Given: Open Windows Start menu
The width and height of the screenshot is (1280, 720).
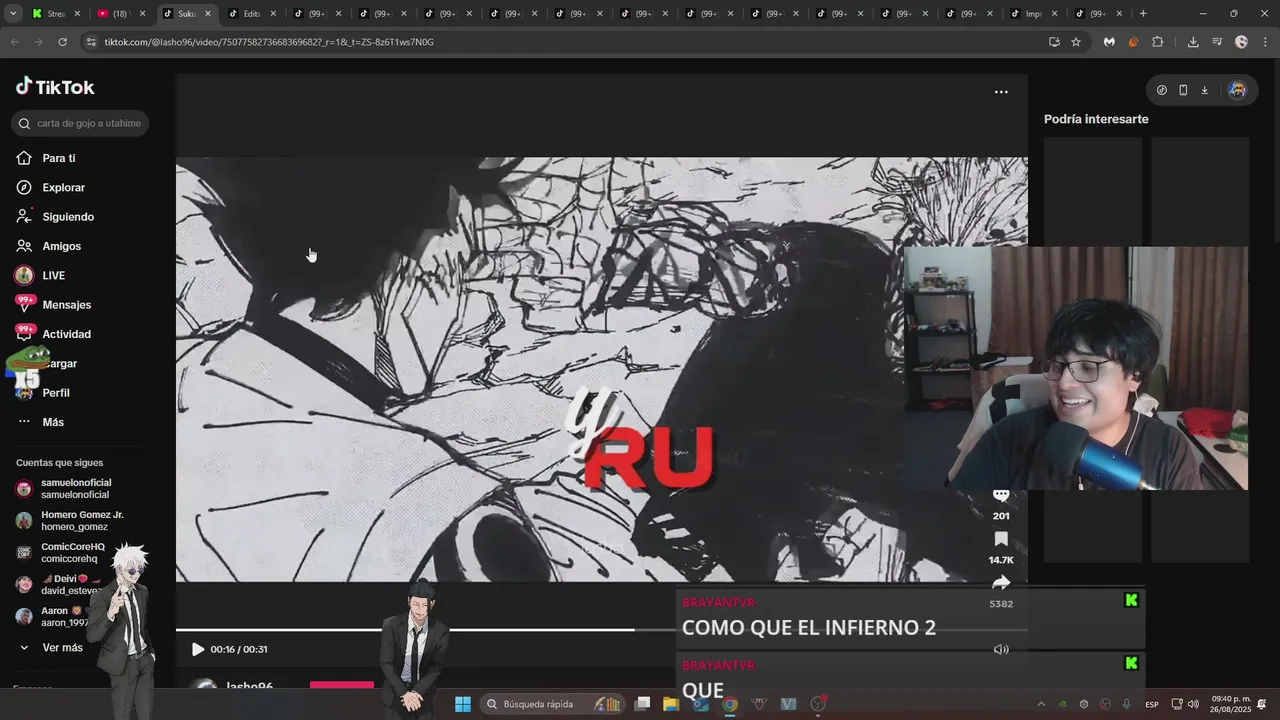Looking at the screenshot, I should [x=463, y=704].
